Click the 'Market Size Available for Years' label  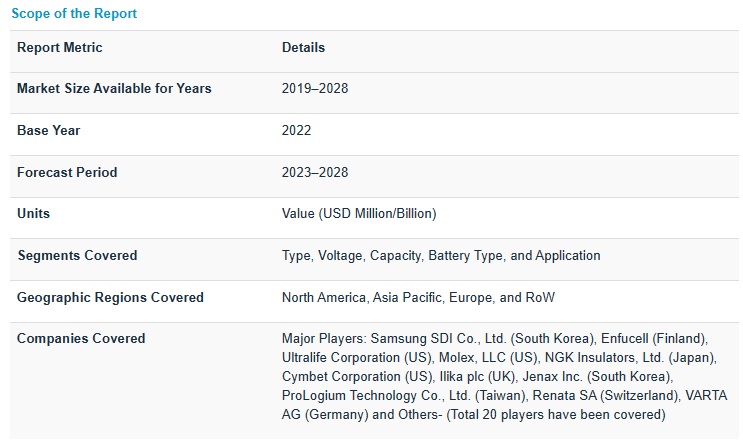tap(114, 89)
